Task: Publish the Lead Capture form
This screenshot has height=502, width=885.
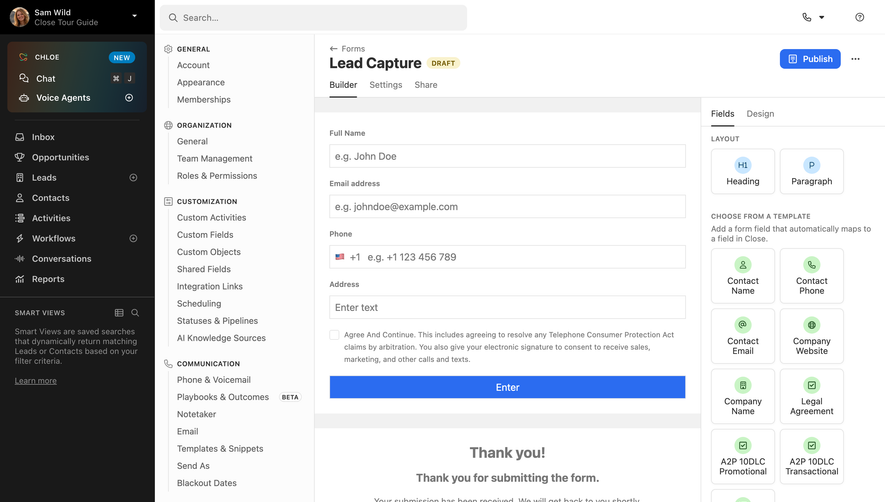Action: click(810, 59)
